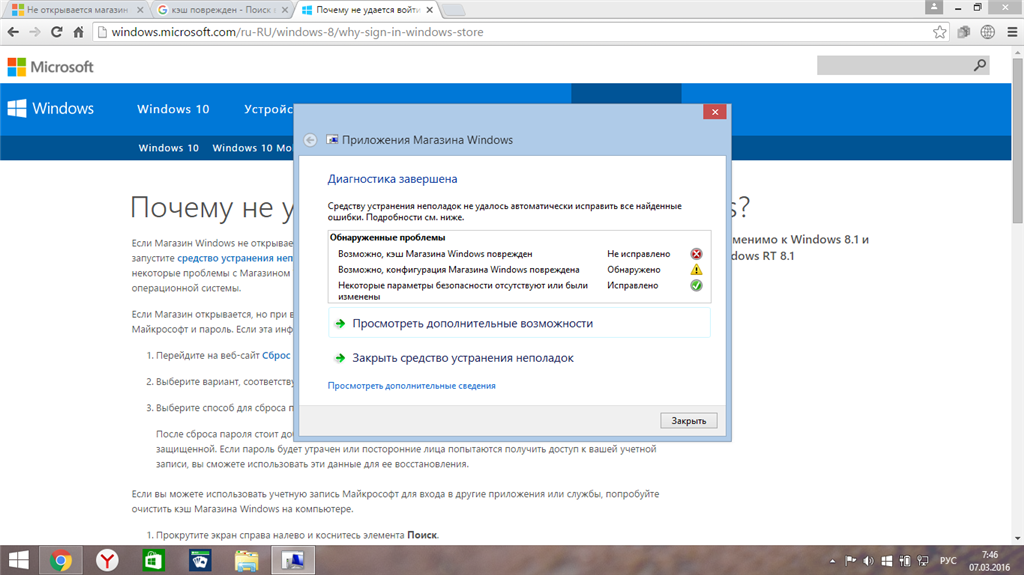Image resolution: width=1024 pixels, height=575 pixels.
Task: Click the Microsoft search input field
Action: [894, 65]
